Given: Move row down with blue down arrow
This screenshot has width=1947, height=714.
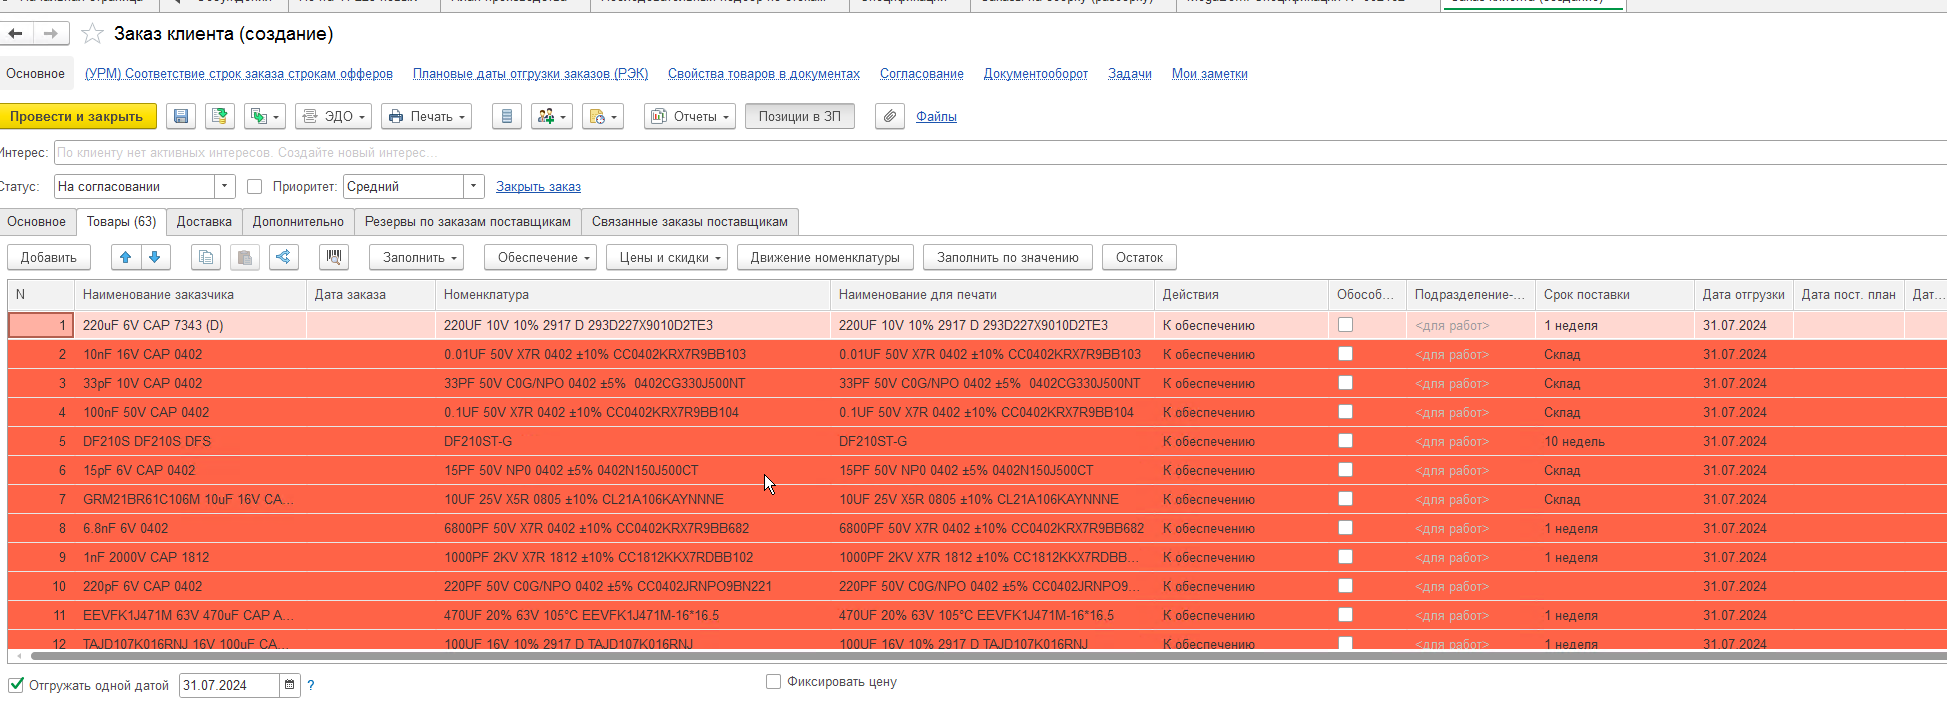Looking at the screenshot, I should [155, 258].
